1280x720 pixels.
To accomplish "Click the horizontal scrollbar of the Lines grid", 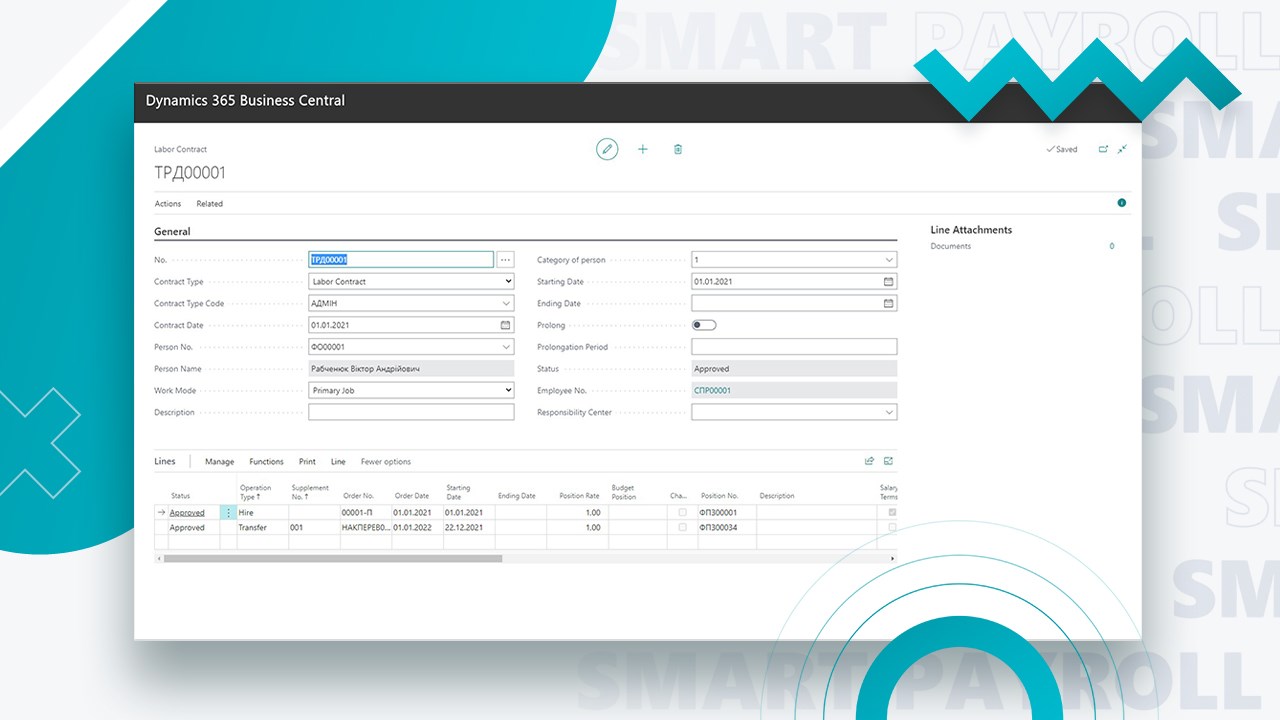I will (x=333, y=558).
